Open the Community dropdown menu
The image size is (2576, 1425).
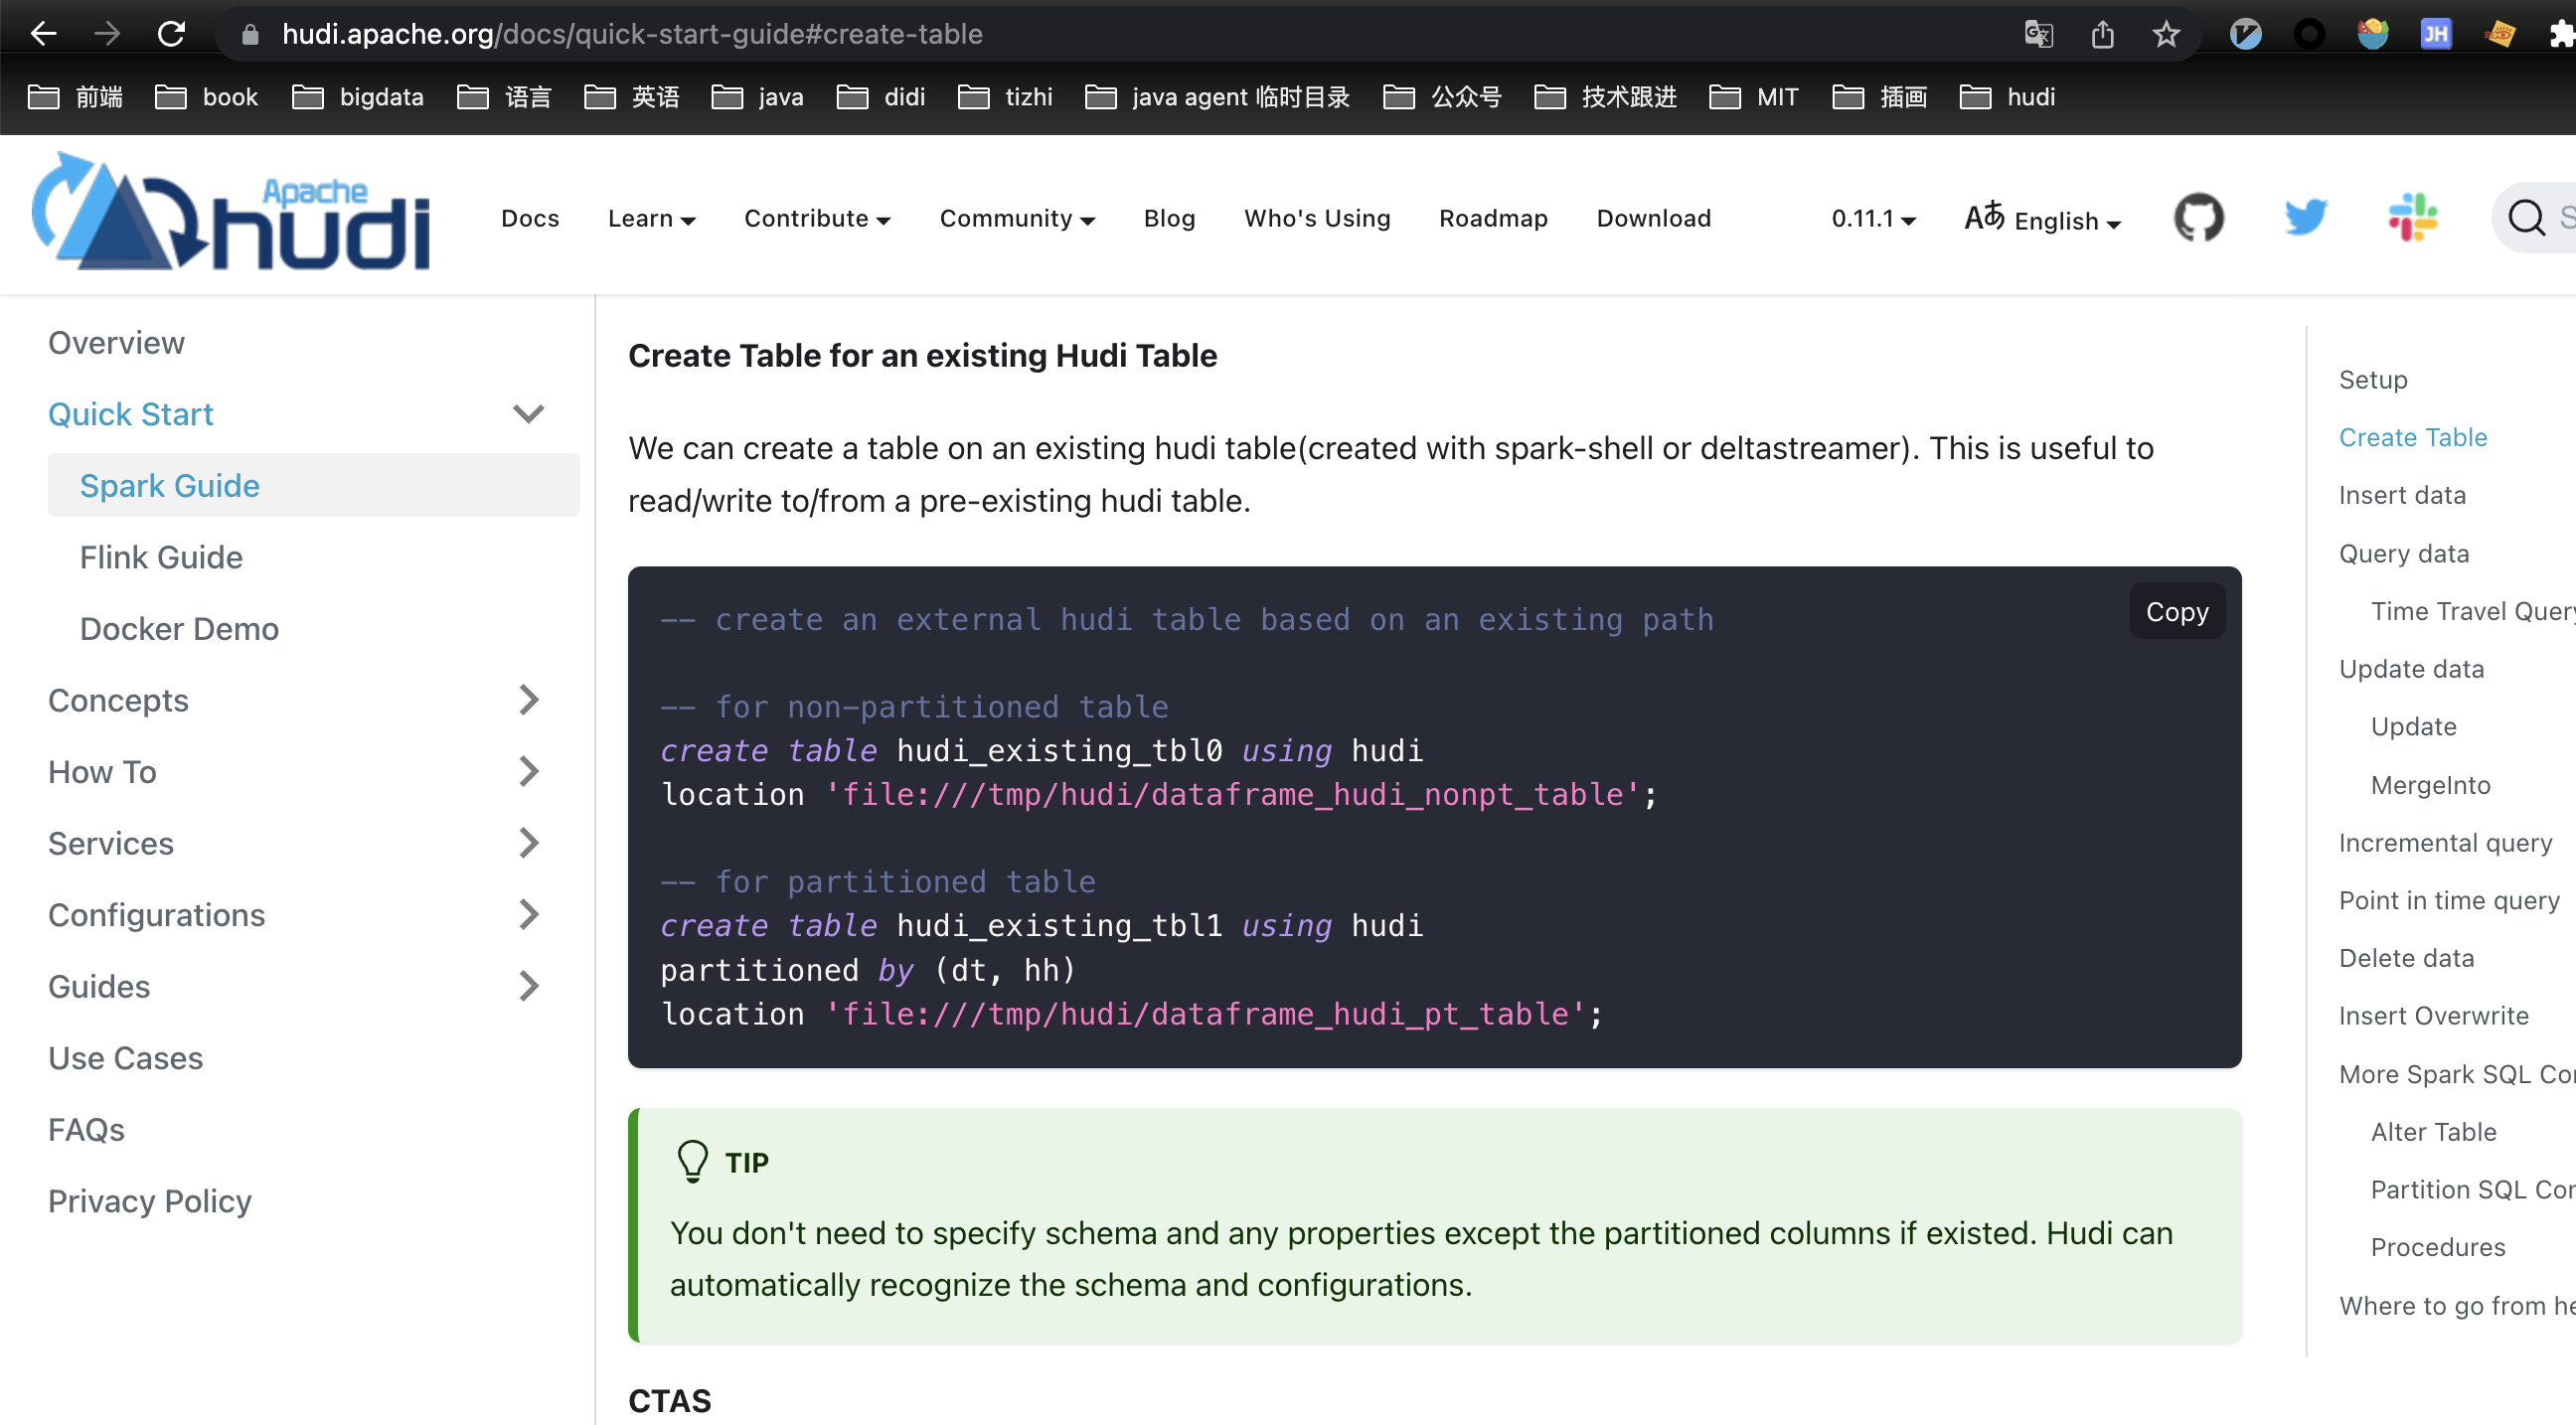click(1018, 218)
